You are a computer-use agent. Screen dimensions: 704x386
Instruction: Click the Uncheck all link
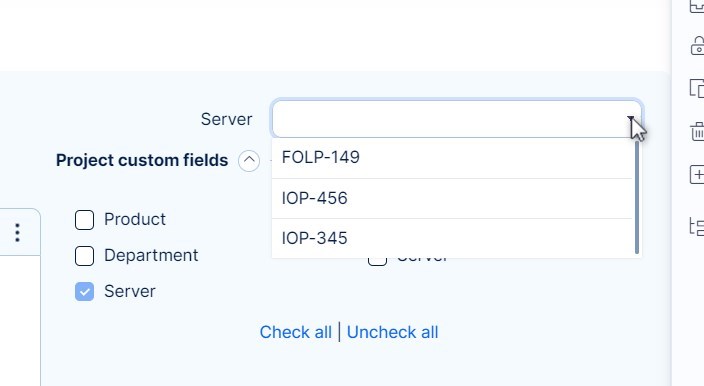click(392, 333)
